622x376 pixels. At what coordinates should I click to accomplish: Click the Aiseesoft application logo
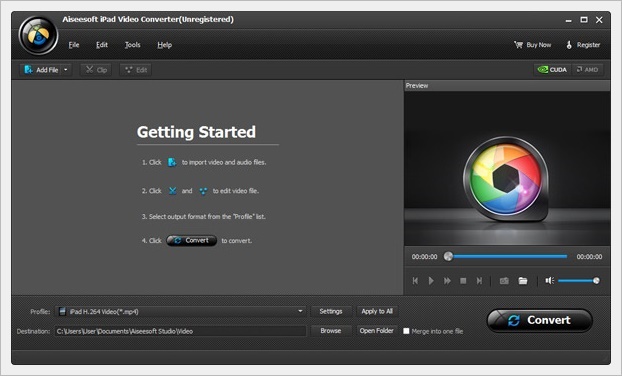[x=38, y=36]
